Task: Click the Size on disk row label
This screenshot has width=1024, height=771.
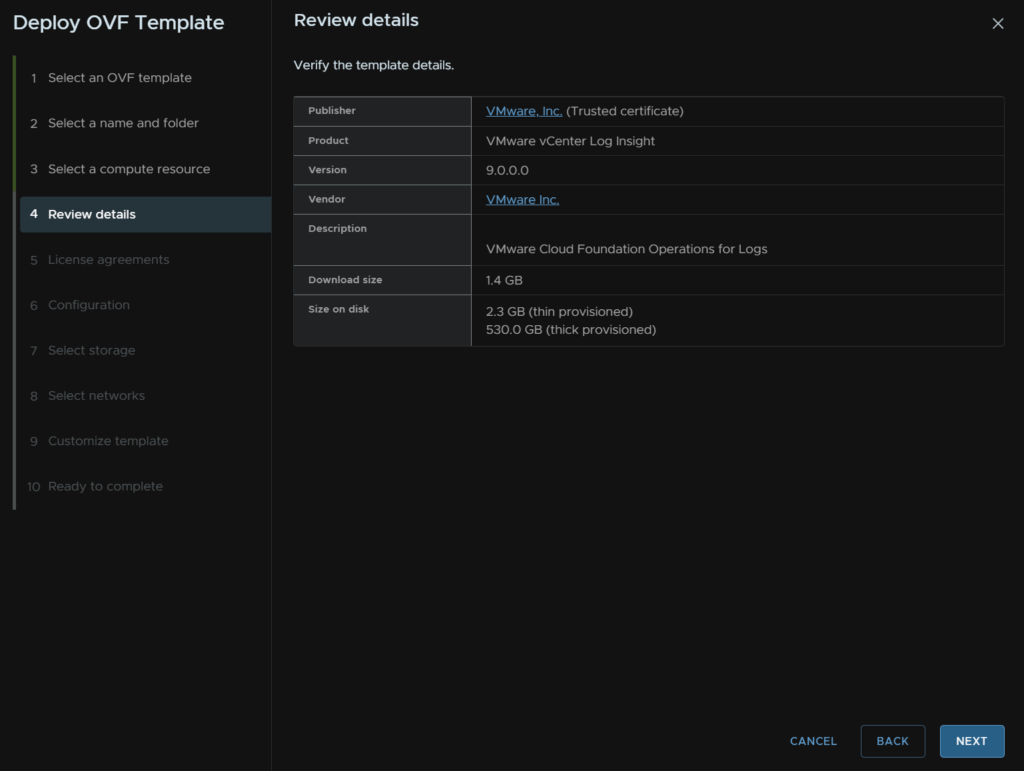Action: 338,309
